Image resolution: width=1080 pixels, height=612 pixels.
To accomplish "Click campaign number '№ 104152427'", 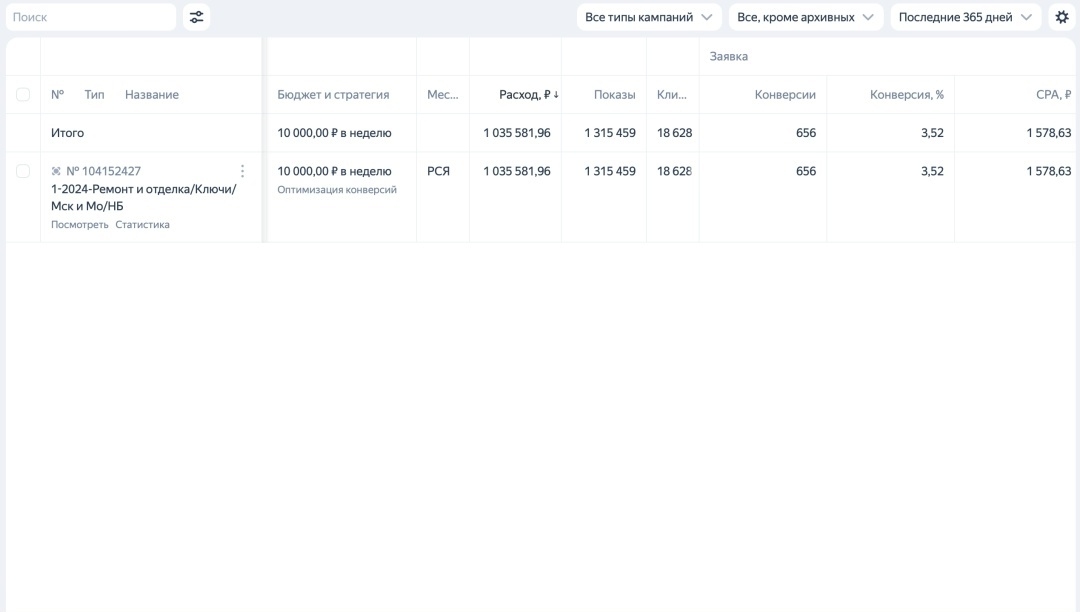I will (103, 171).
